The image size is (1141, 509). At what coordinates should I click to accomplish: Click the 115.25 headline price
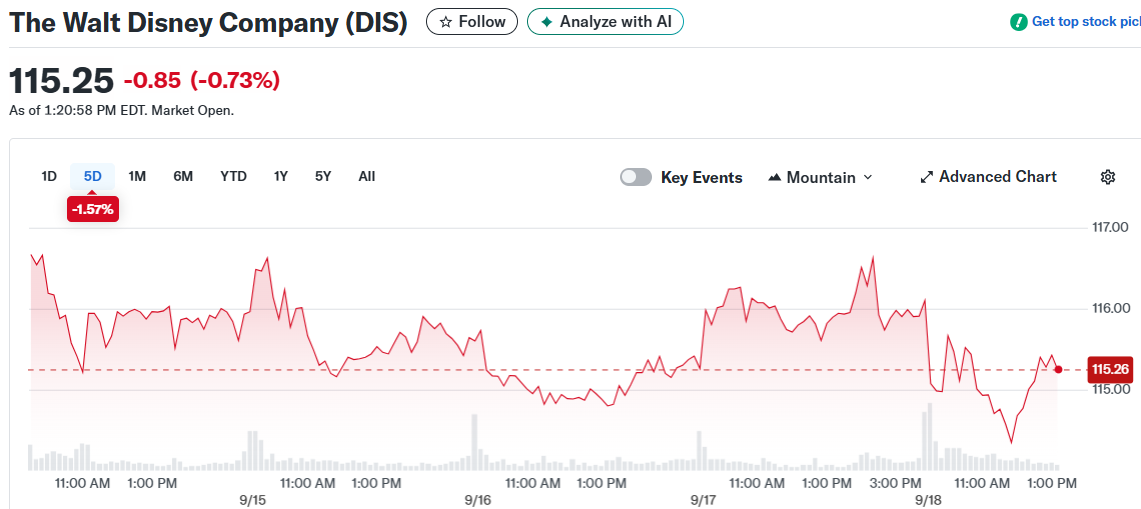pyautogui.click(x=62, y=80)
